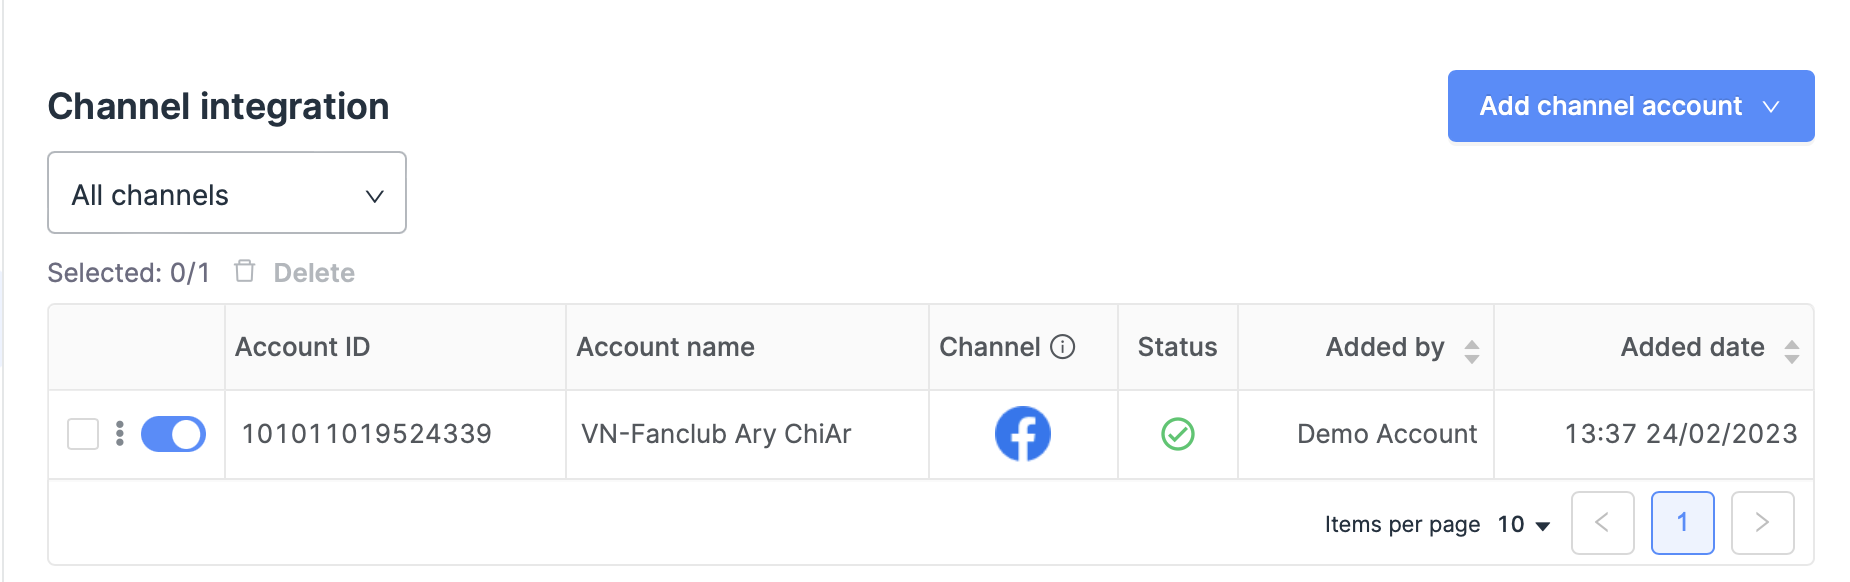This screenshot has width=1850, height=582.
Task: Open the three-dot row options menu
Action: 120,433
